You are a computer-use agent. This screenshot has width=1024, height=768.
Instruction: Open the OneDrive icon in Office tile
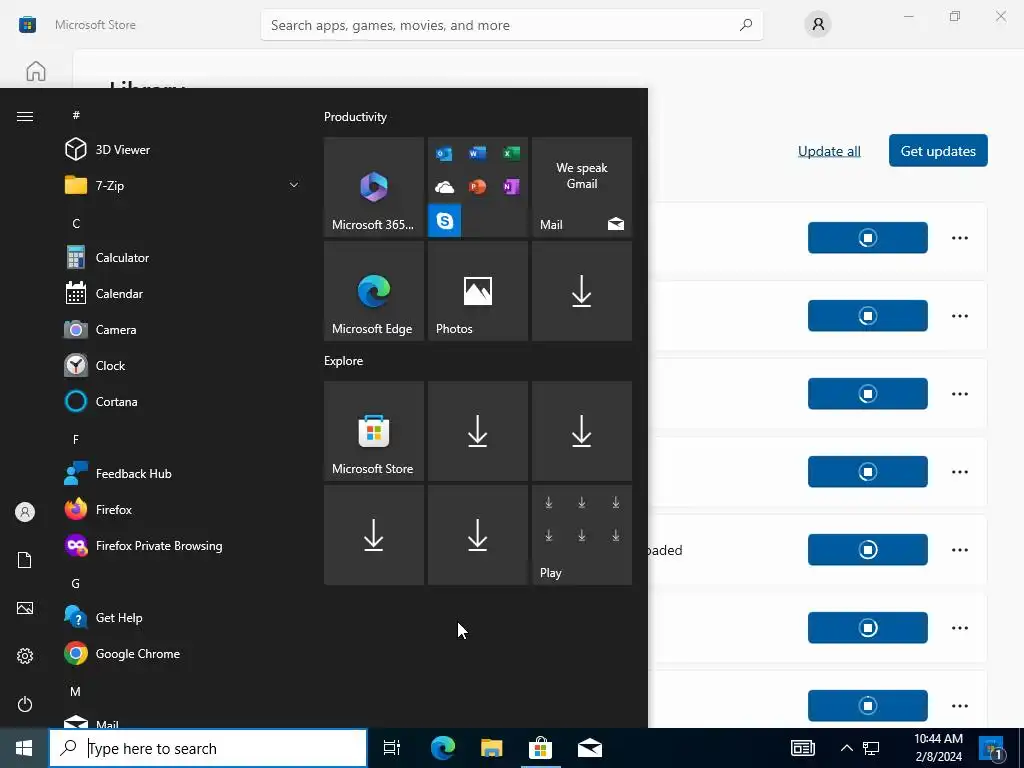click(444, 187)
